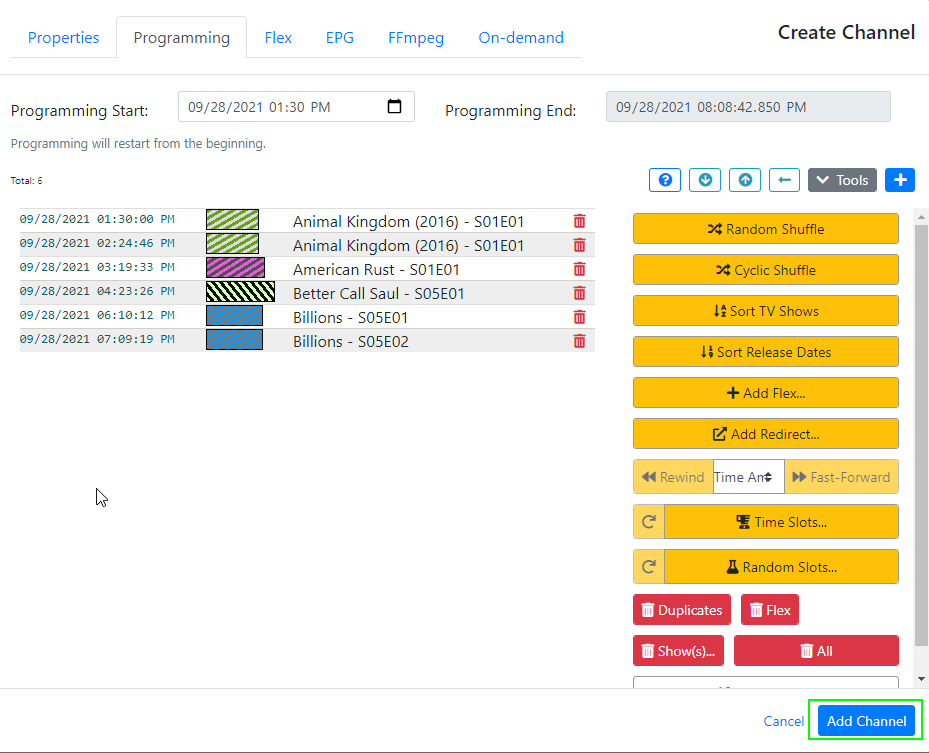929x753 pixels.
Task: Click the blue striped swatch for Billions S05E01
Action: coord(235,316)
